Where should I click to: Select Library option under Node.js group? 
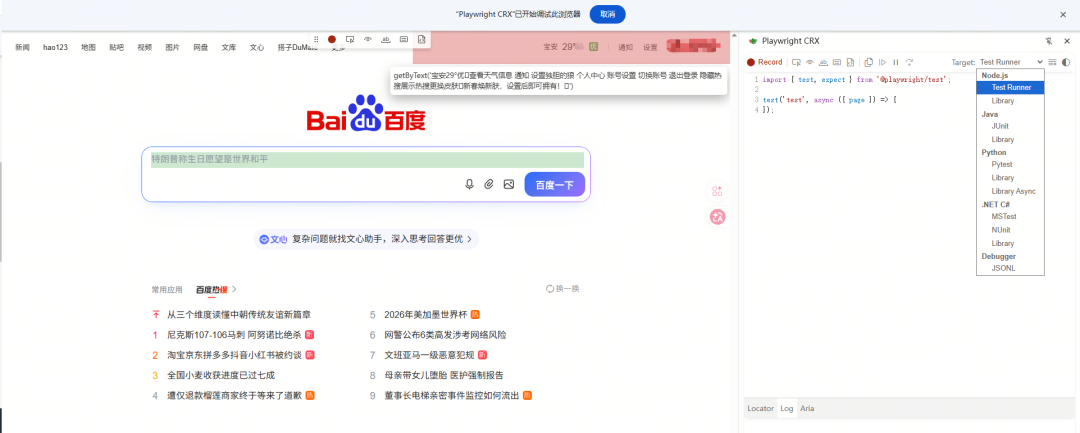click(x=1010, y=101)
